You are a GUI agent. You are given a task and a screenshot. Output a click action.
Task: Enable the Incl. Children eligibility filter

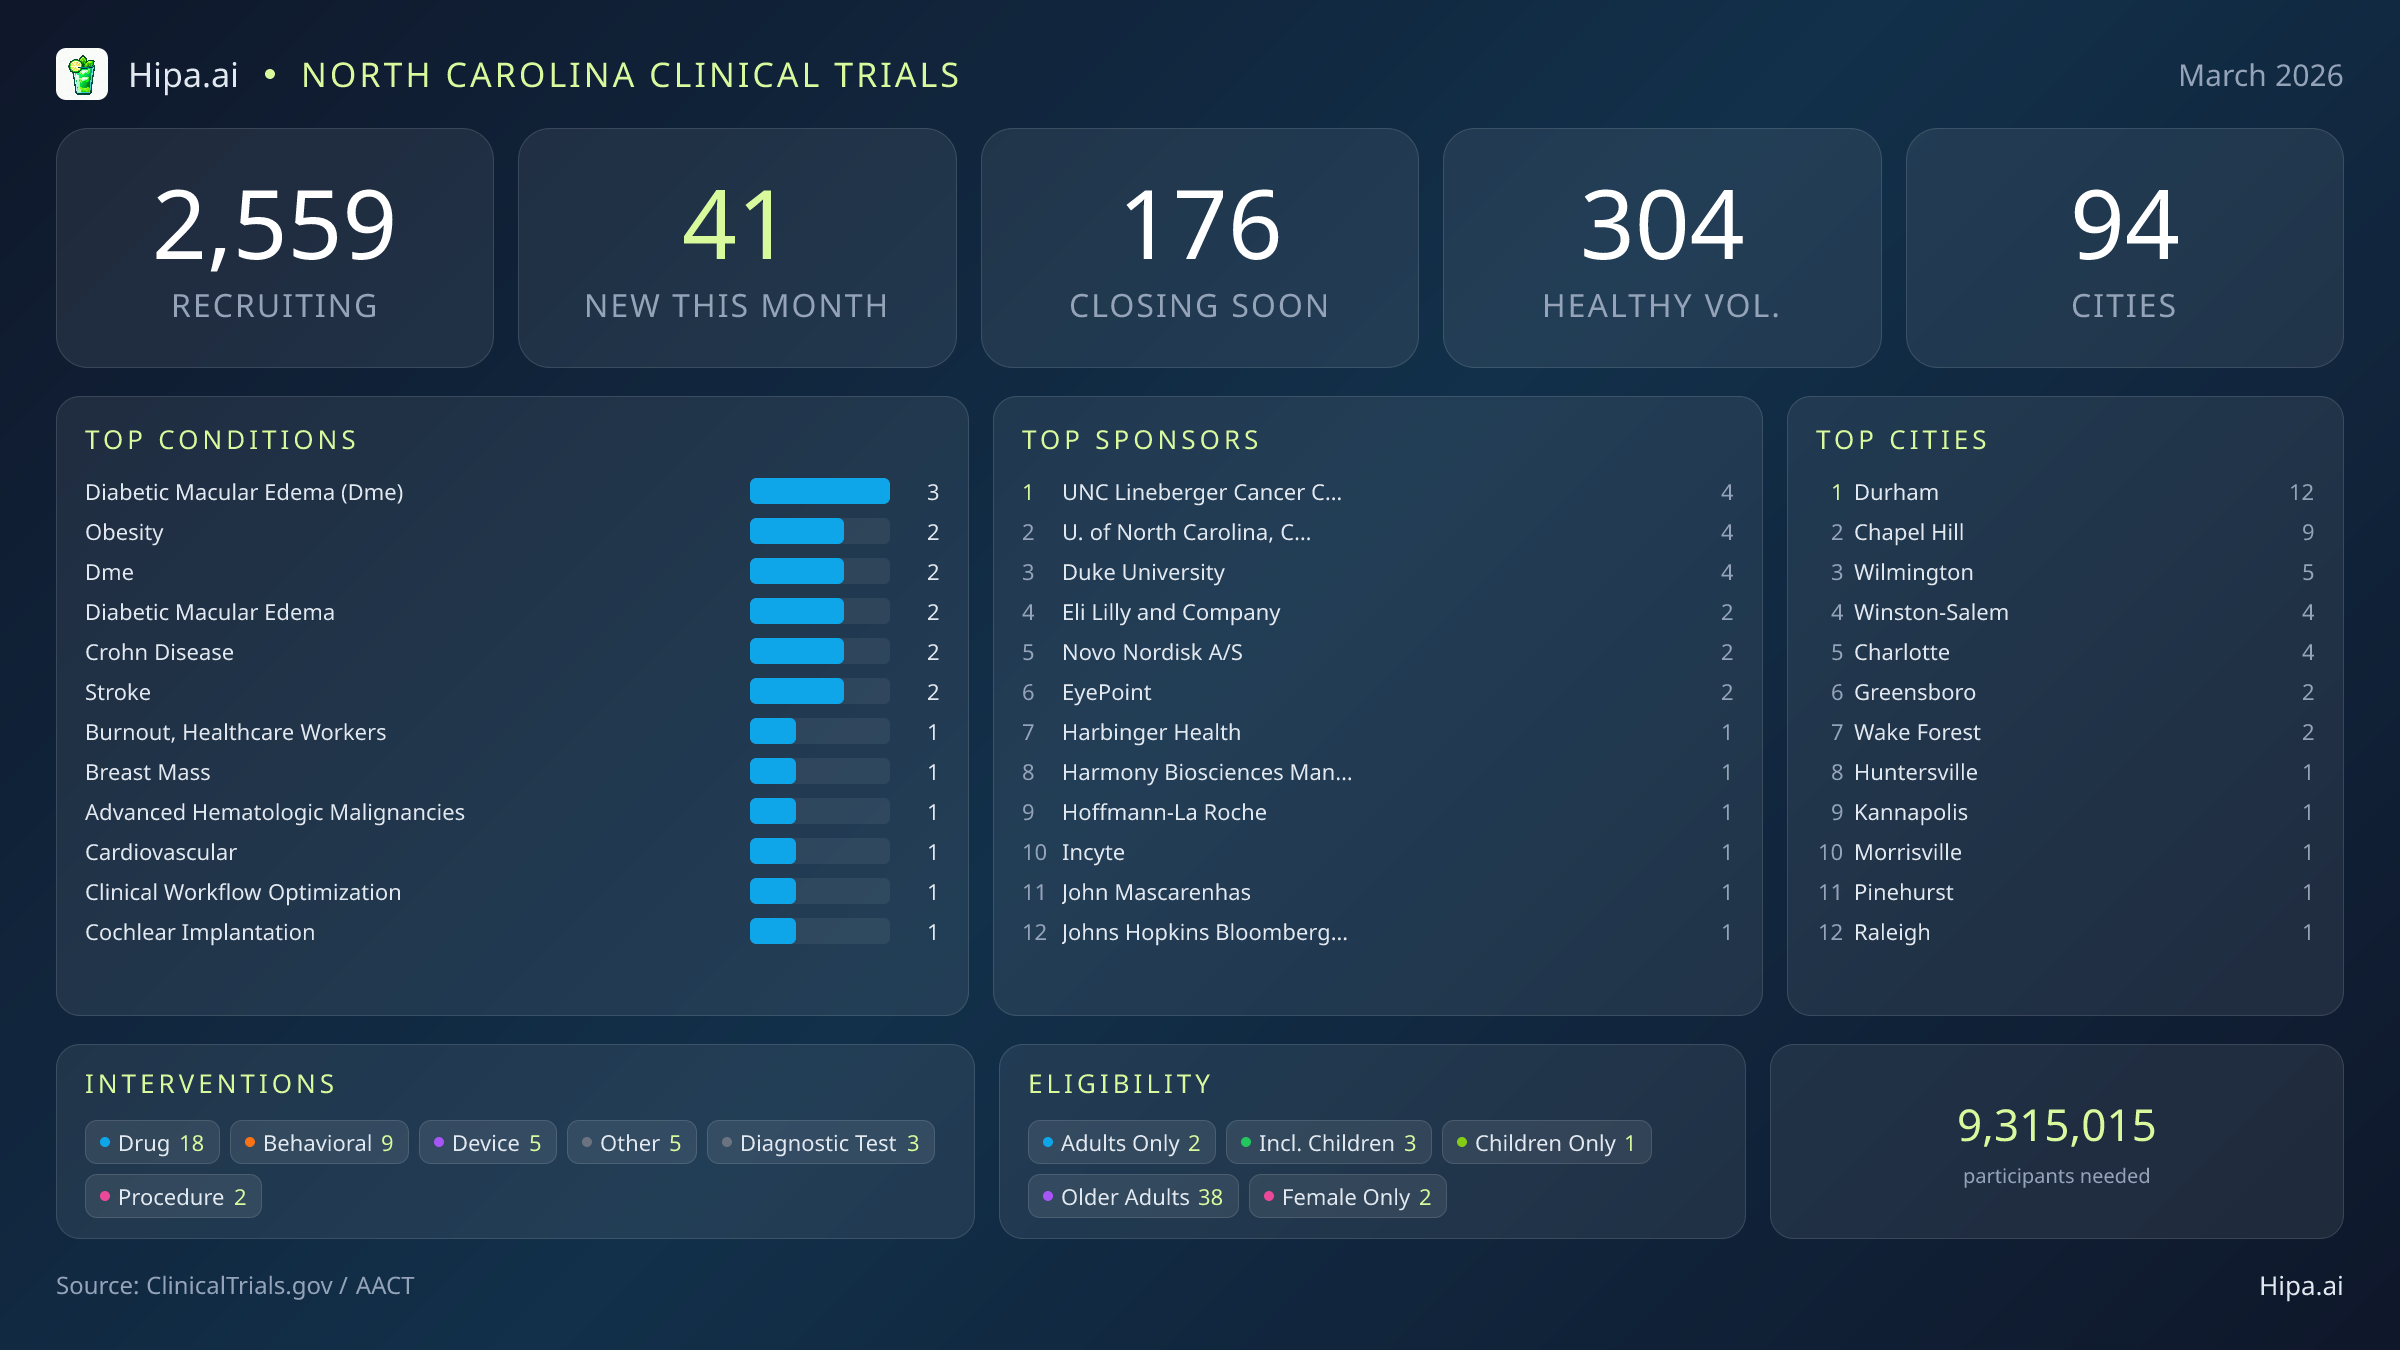tap(1328, 1142)
